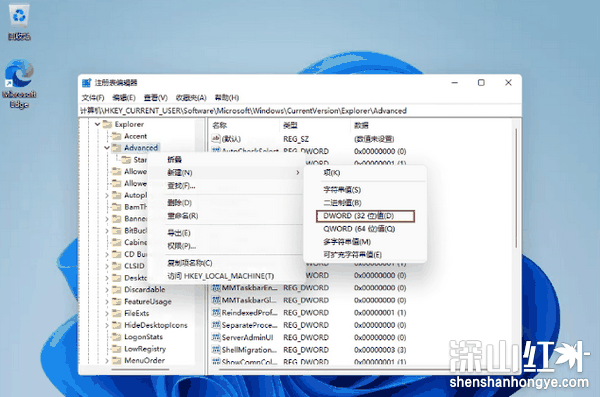This screenshot has width=600, height=397.
Task: Click the MMTaskbarEn... DWORD value icon
Action: tap(216, 288)
